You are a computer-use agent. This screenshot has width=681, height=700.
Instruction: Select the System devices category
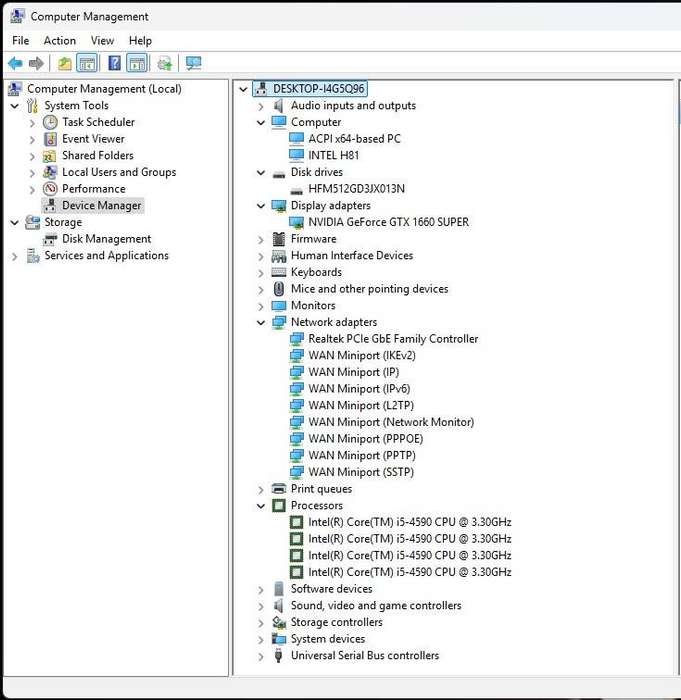328,639
